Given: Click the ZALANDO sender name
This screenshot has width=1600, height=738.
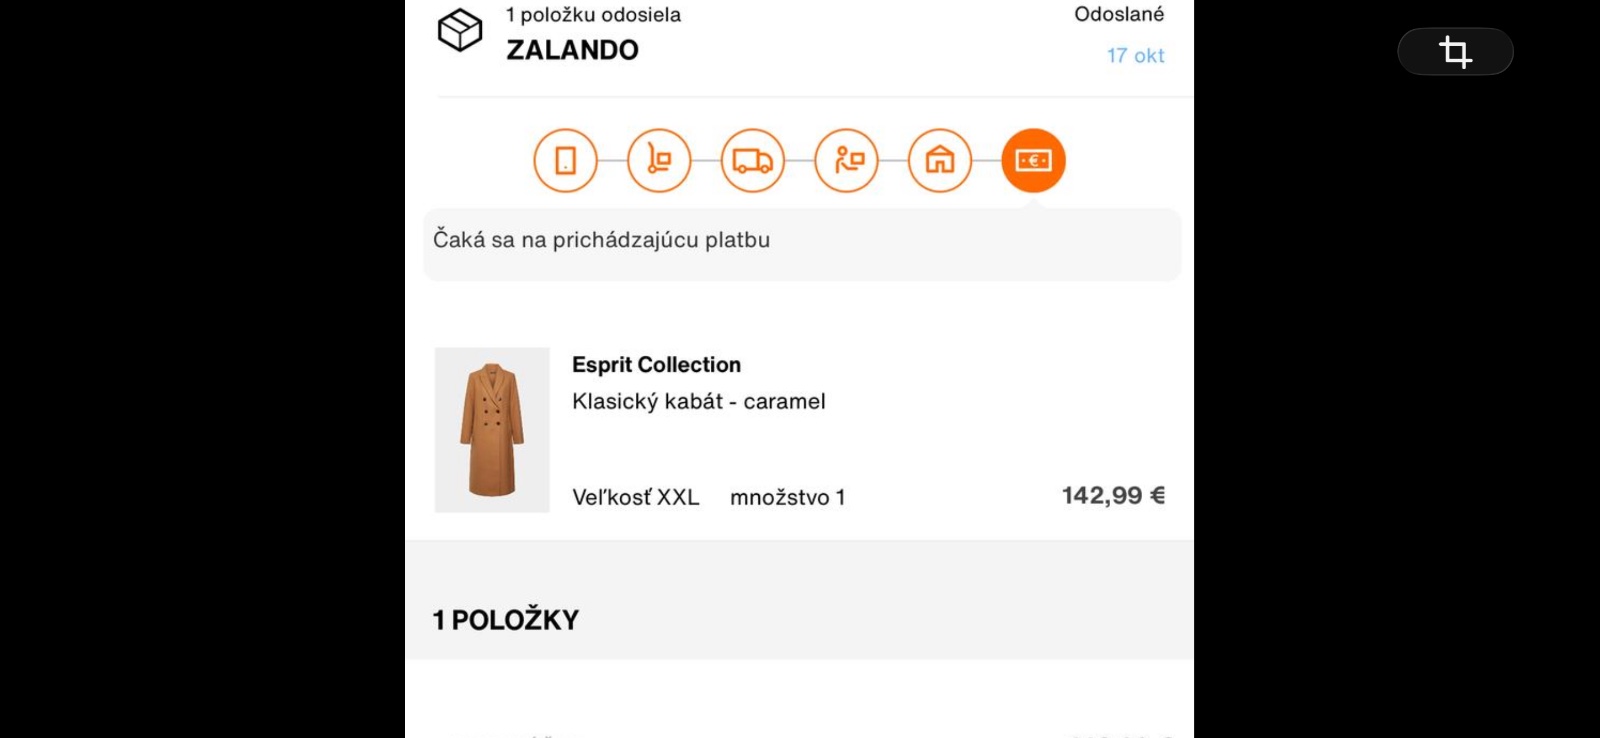Looking at the screenshot, I should [572, 50].
